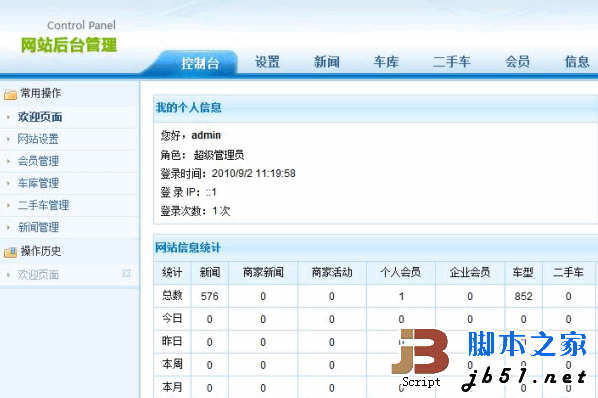Open 欢迎页面 entry in 操作历史
Screen dimensions: 598x398
pyautogui.click(x=38, y=274)
